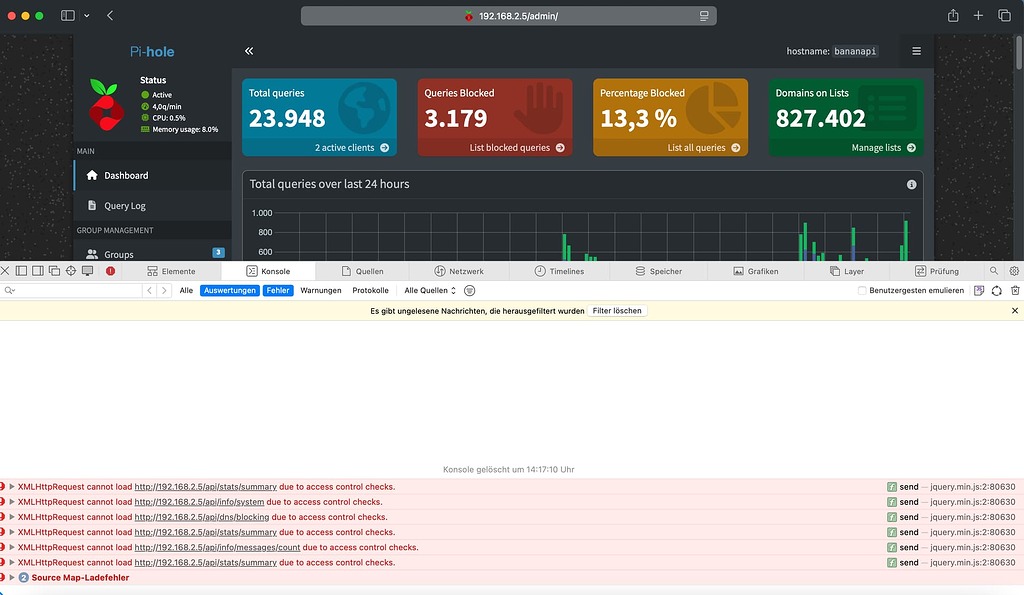Click the red error indicator icon
The image size is (1024, 595).
click(110, 271)
